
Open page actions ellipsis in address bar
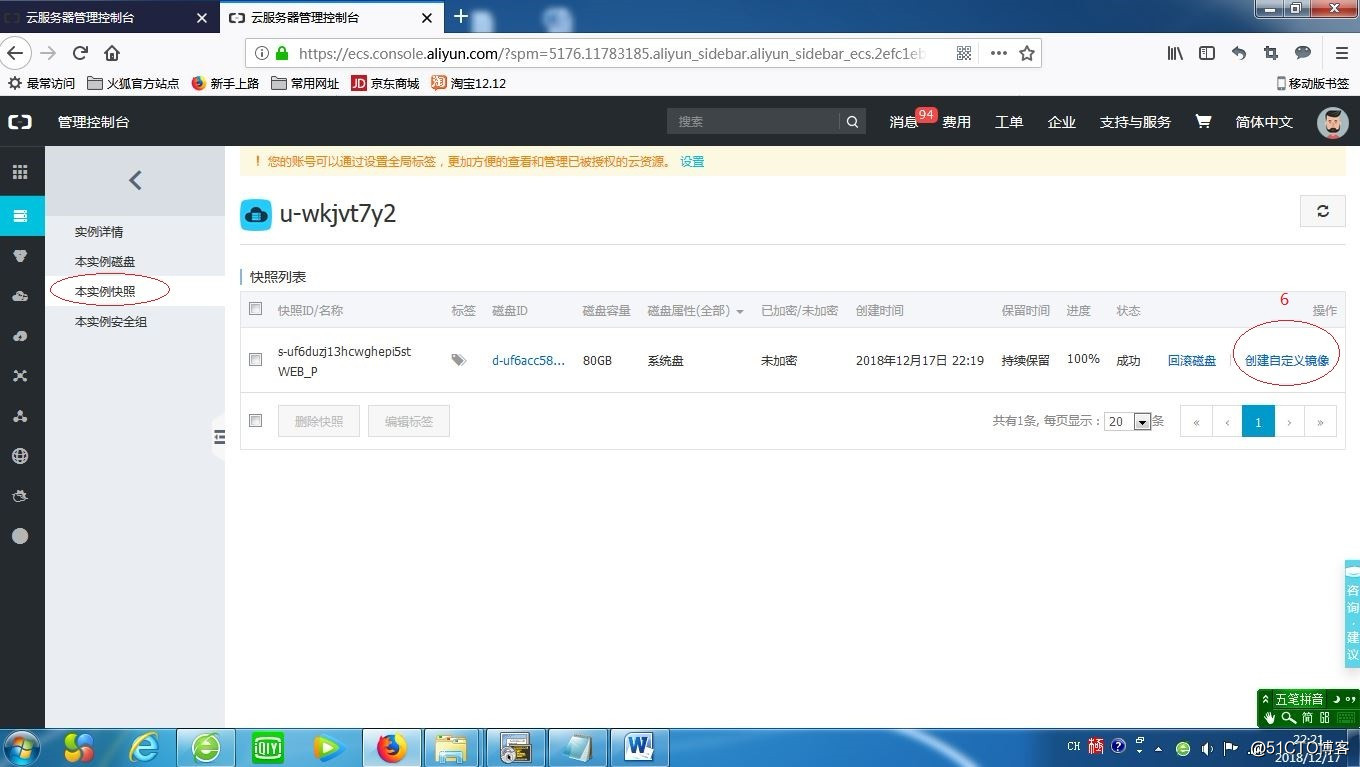(x=998, y=53)
